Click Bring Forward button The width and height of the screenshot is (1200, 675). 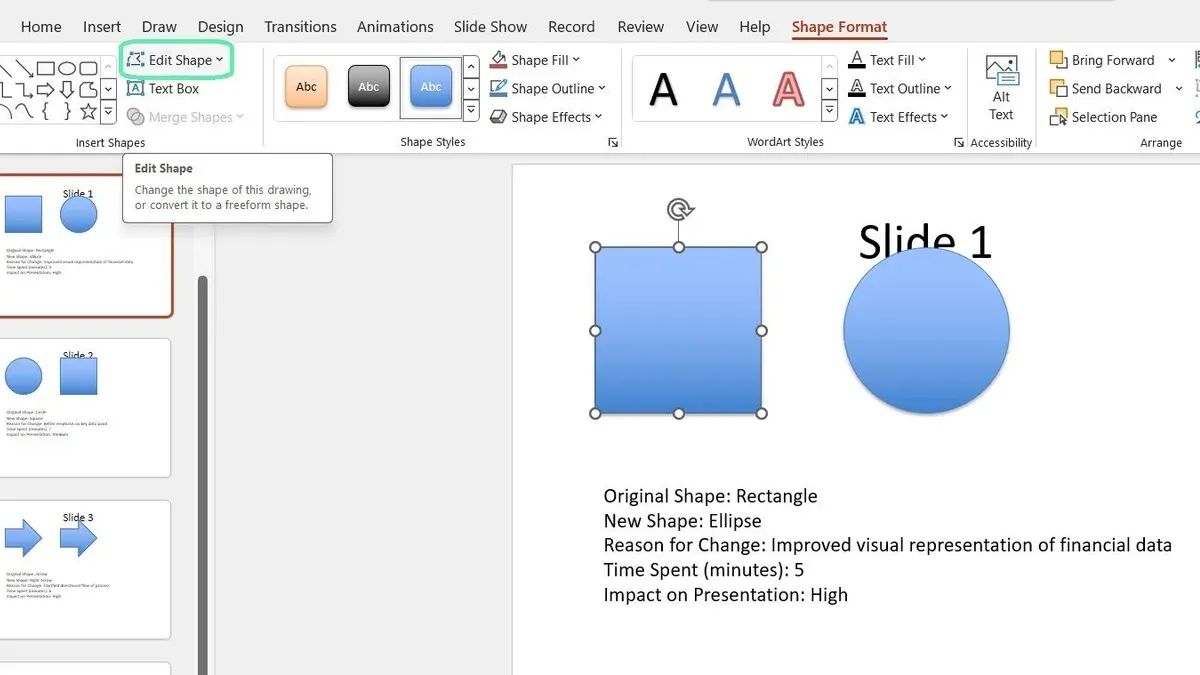click(1102, 60)
